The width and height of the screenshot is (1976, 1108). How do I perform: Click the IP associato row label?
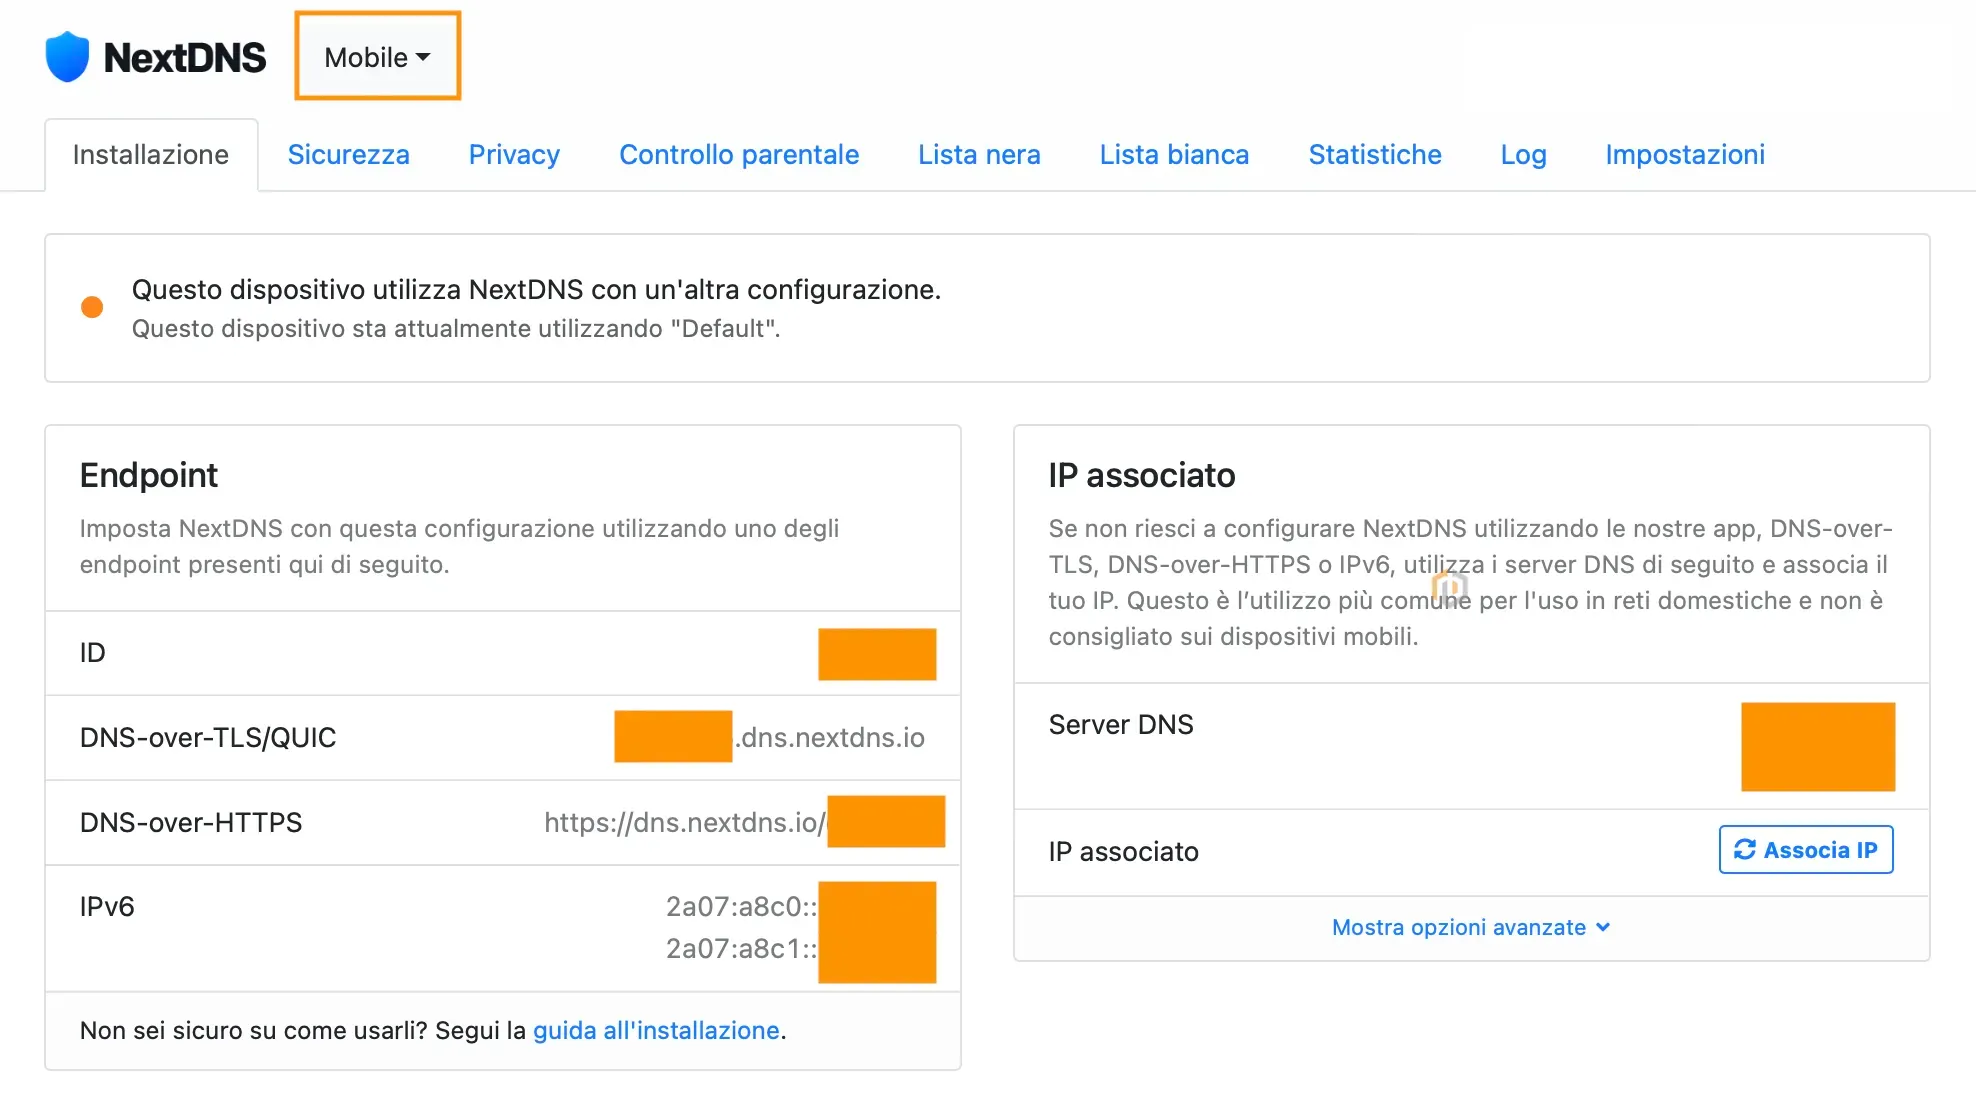click(x=1124, y=852)
